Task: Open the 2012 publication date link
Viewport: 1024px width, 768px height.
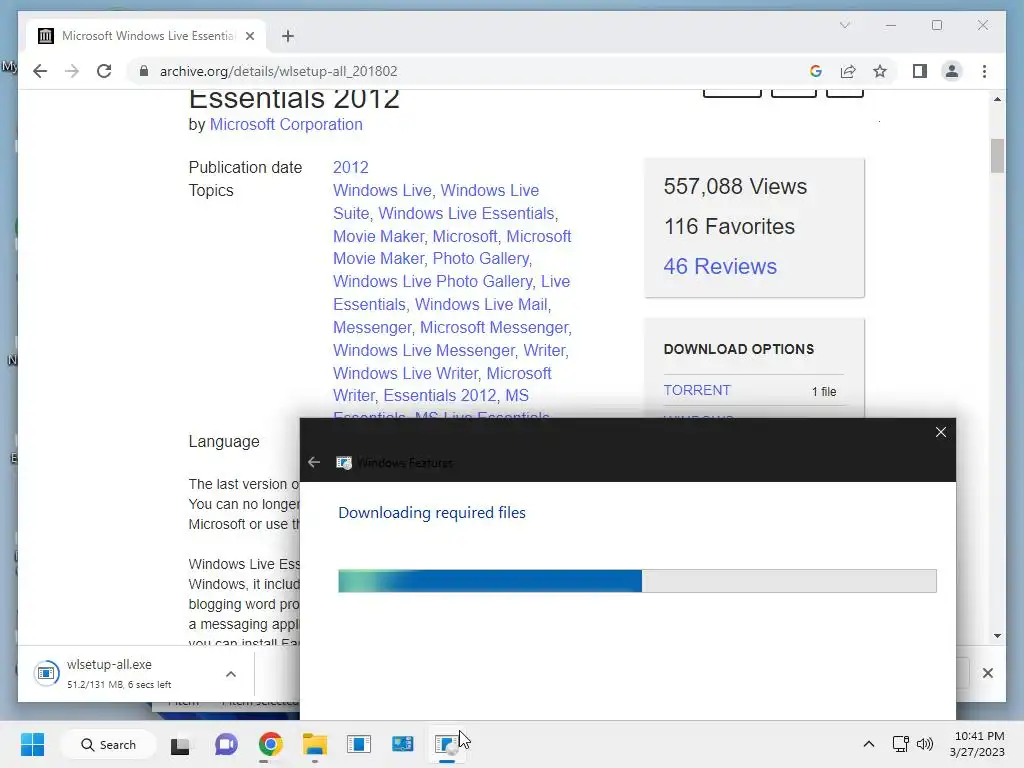Action: point(351,167)
